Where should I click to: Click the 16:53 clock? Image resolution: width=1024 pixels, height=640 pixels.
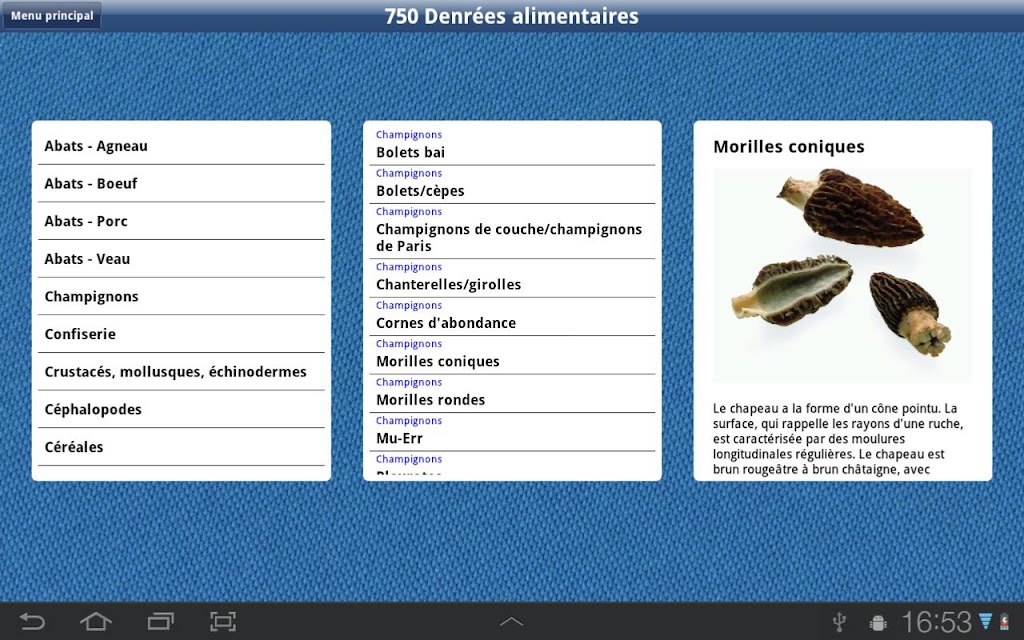tap(937, 622)
